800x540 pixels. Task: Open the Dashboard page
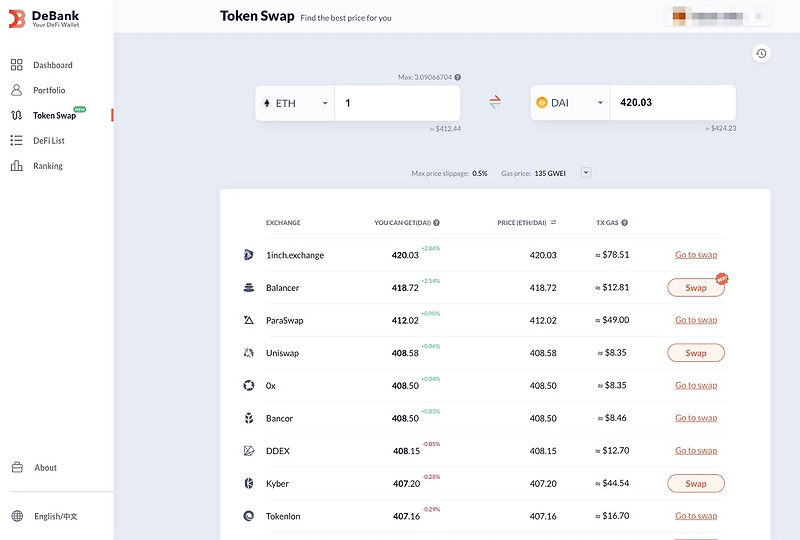pyautogui.click(x=53, y=65)
